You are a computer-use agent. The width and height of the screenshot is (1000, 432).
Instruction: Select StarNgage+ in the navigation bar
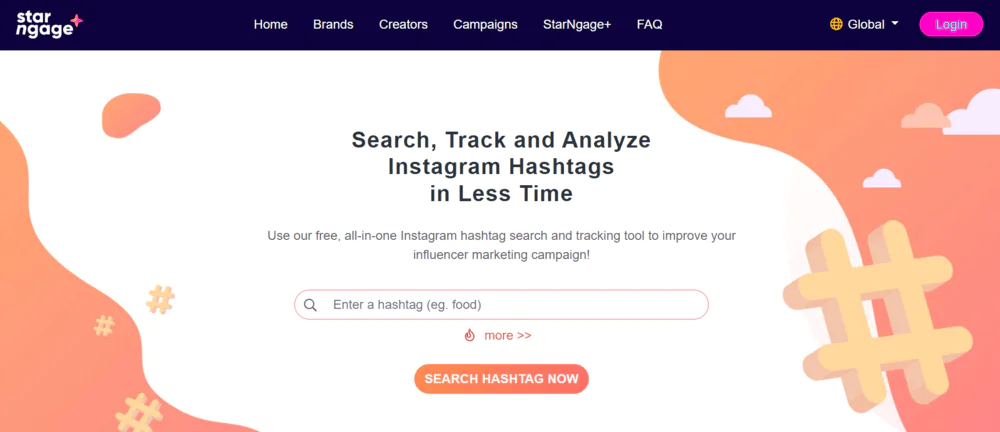[577, 24]
